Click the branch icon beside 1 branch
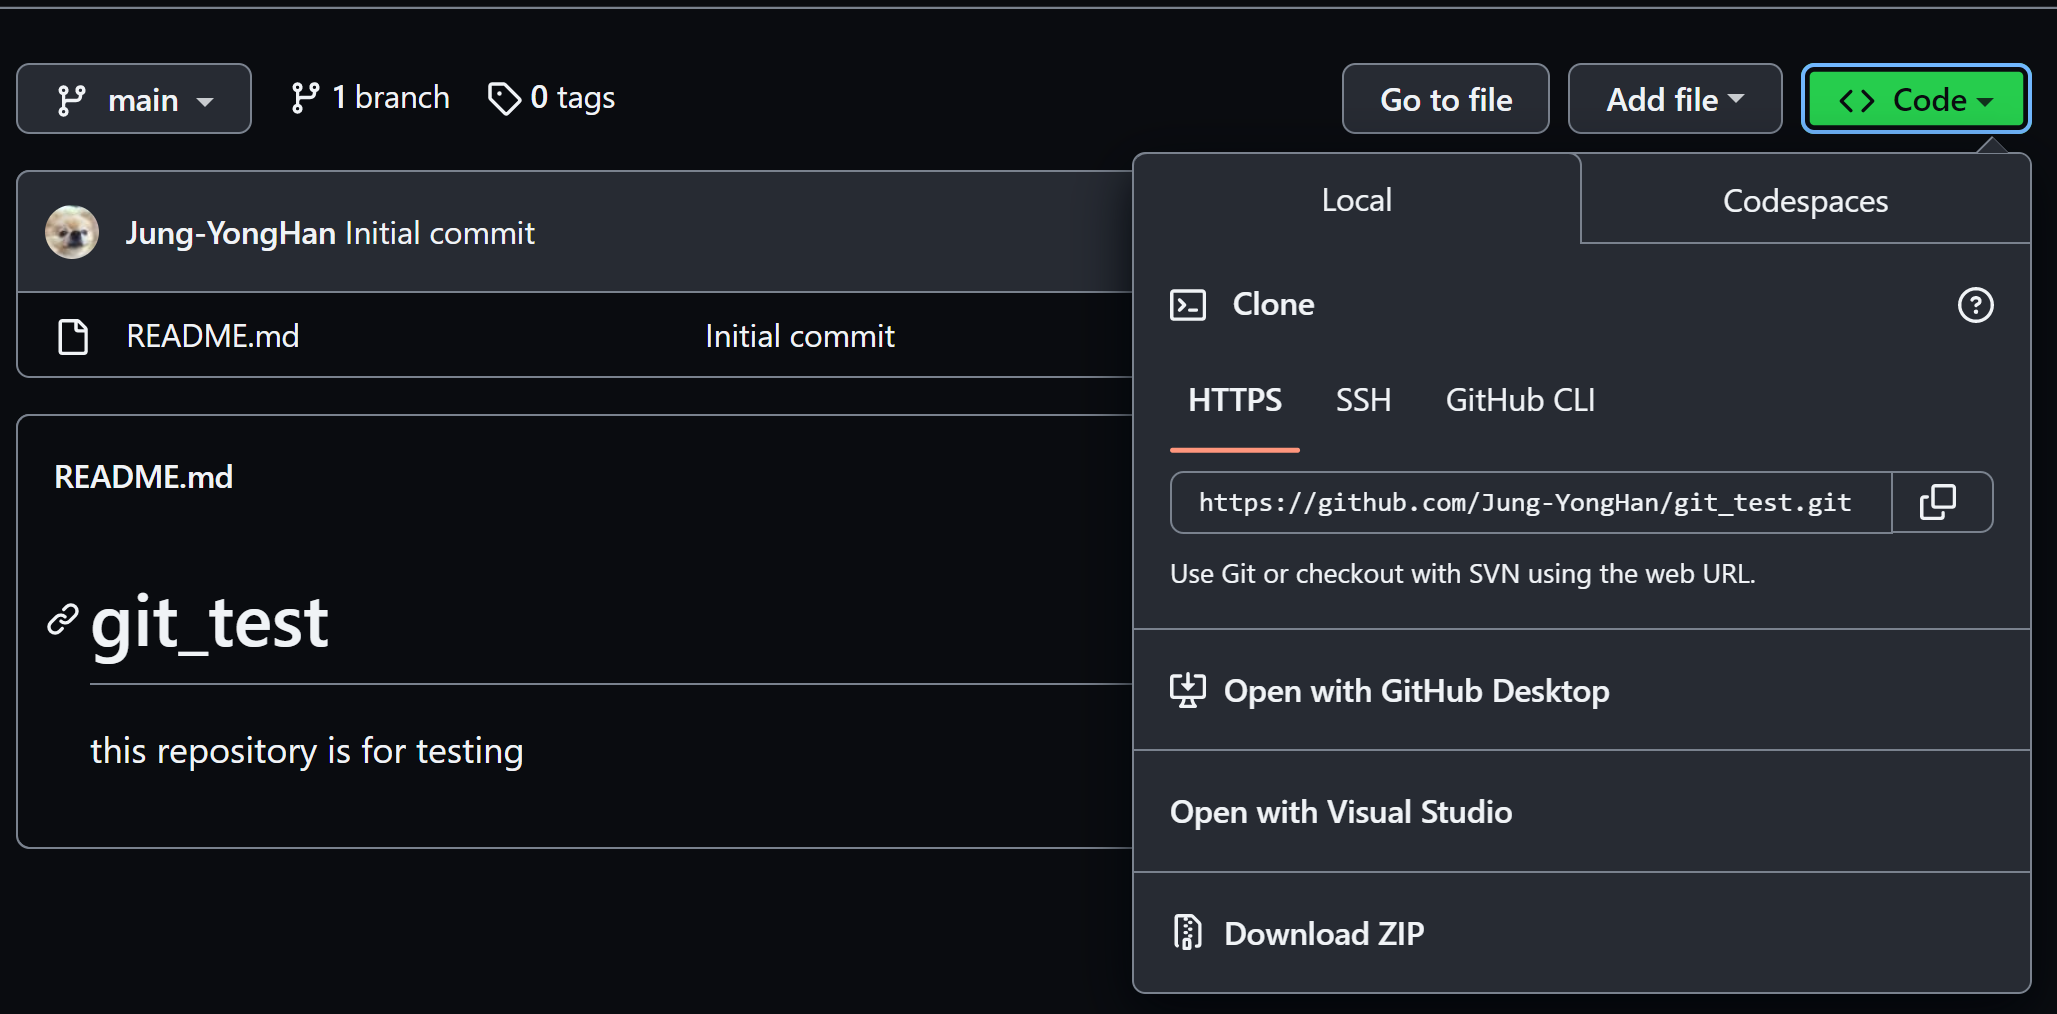Viewport: 2057px width, 1014px height. pyautogui.click(x=305, y=98)
